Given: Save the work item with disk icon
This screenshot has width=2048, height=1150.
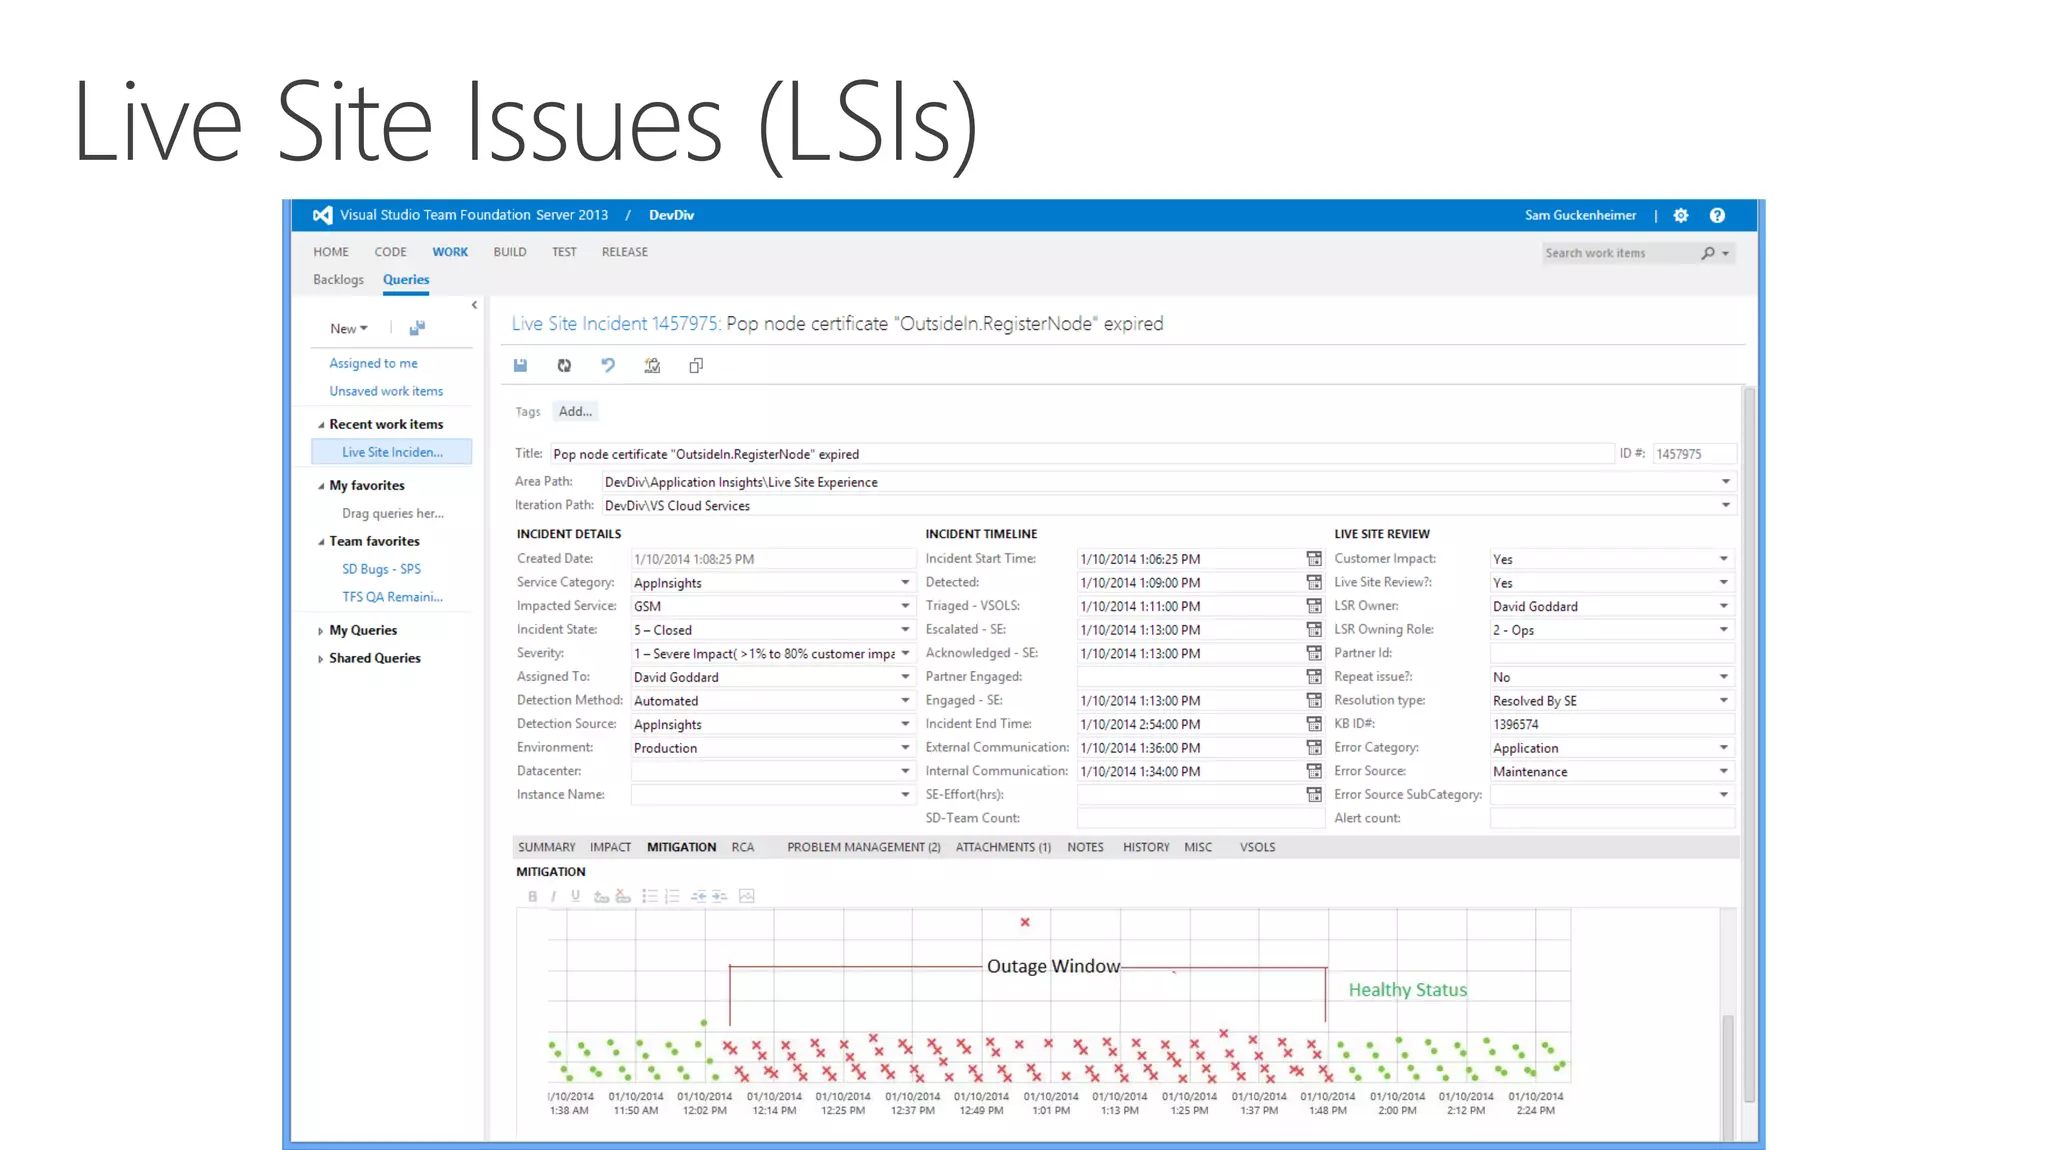Looking at the screenshot, I should tap(520, 366).
